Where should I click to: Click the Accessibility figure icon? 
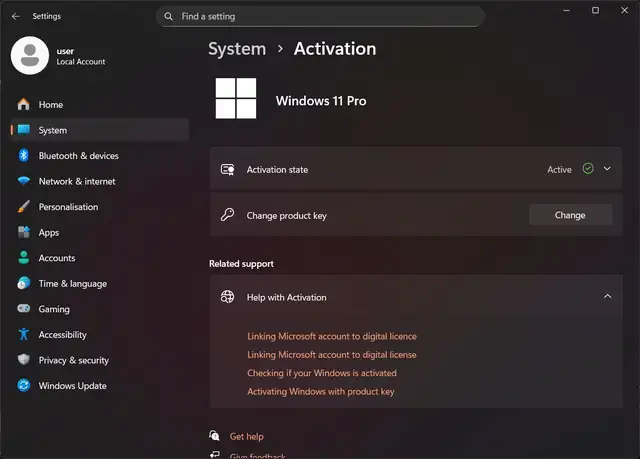point(24,334)
